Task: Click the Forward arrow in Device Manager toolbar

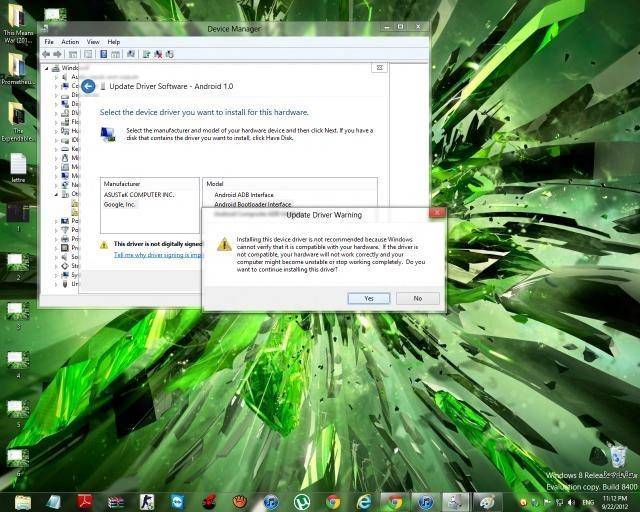Action: point(58,54)
